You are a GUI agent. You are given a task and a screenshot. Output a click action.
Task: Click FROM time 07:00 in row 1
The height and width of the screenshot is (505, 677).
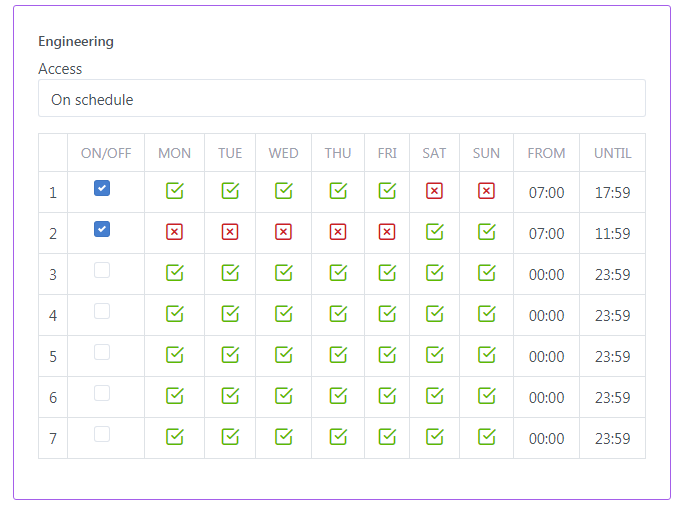point(546,192)
